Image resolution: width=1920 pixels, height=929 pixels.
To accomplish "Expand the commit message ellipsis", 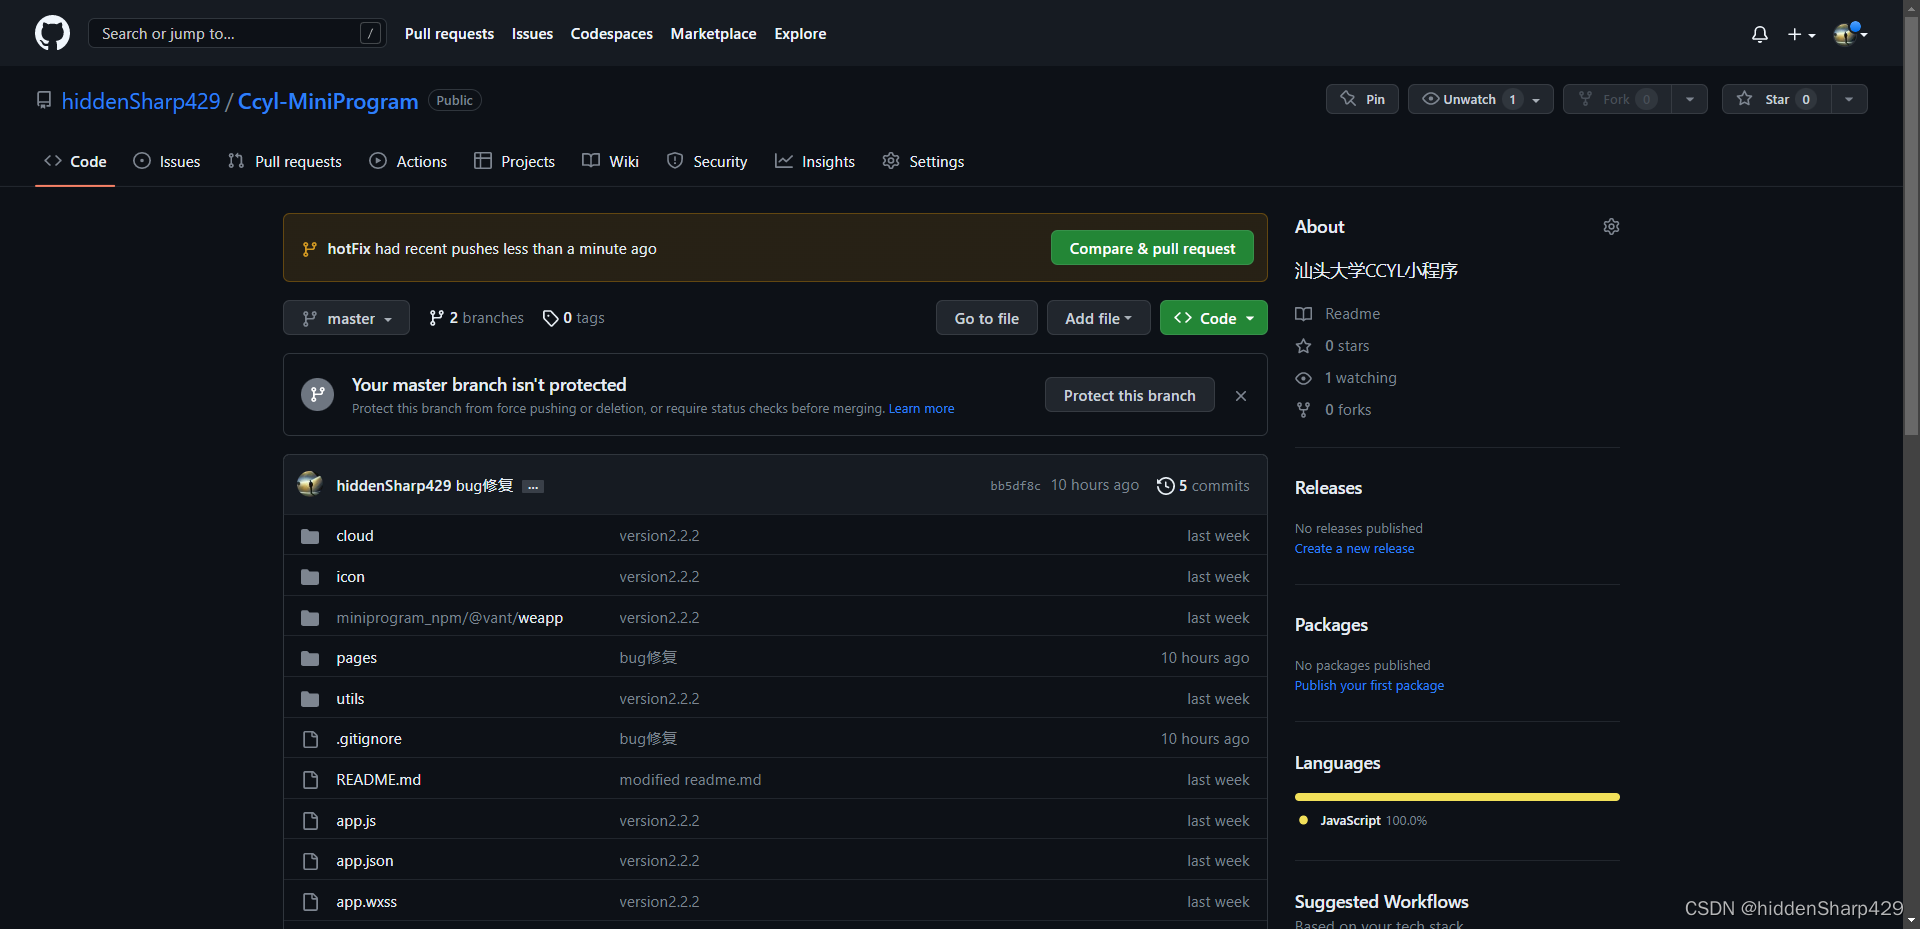I will click(533, 487).
